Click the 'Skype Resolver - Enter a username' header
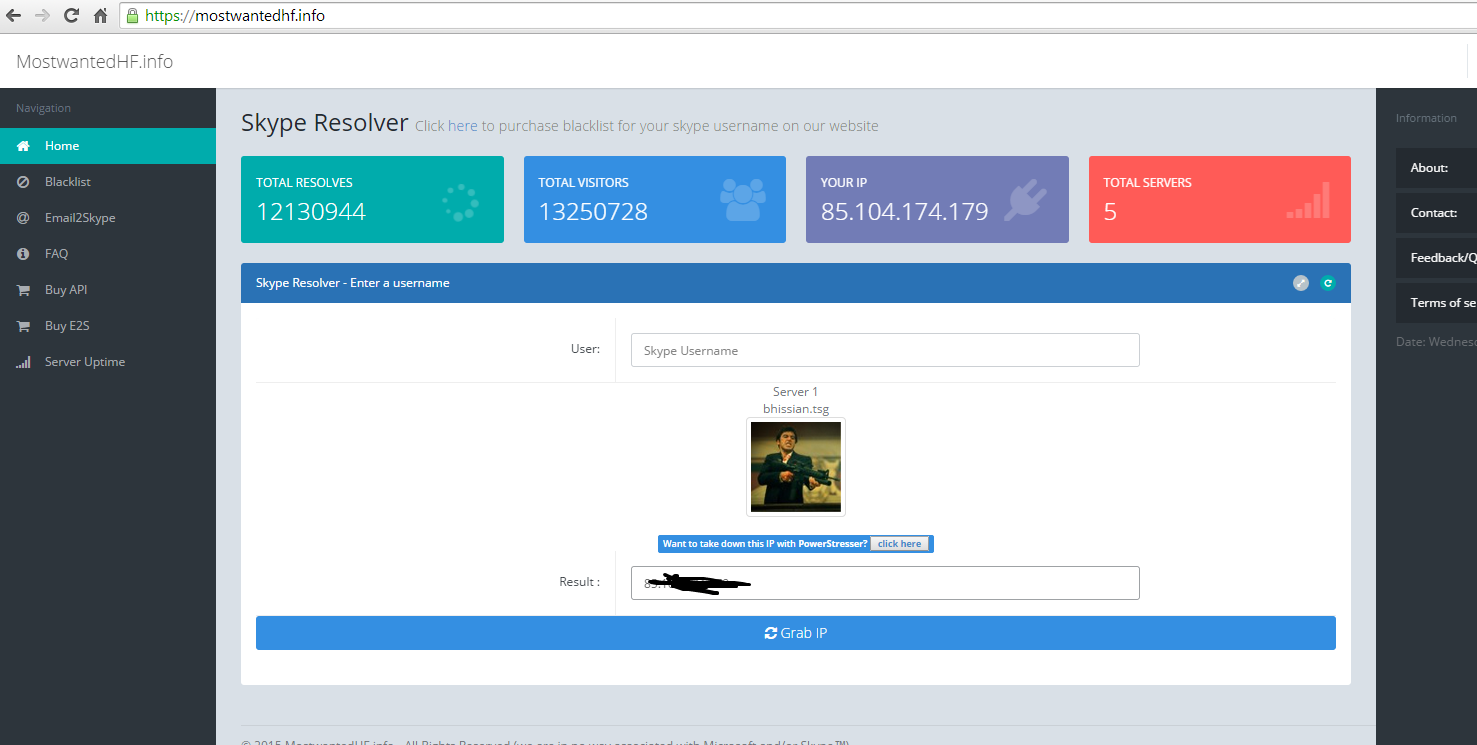 pos(353,283)
